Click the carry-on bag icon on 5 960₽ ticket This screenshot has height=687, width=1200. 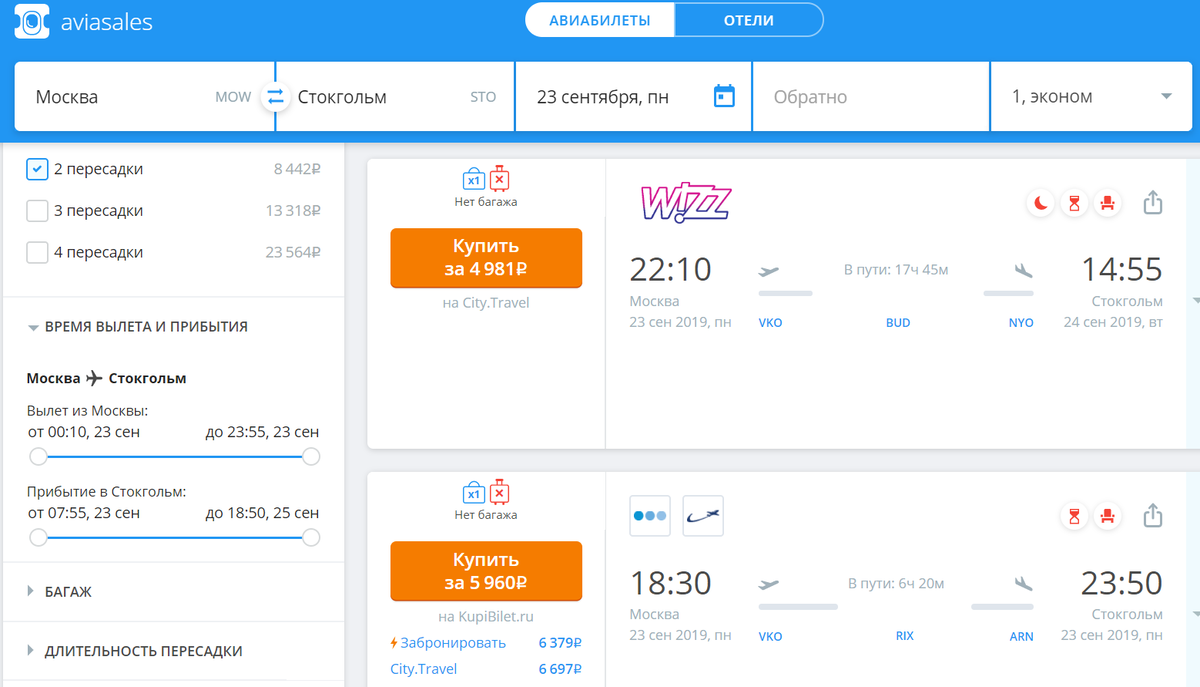(x=473, y=493)
